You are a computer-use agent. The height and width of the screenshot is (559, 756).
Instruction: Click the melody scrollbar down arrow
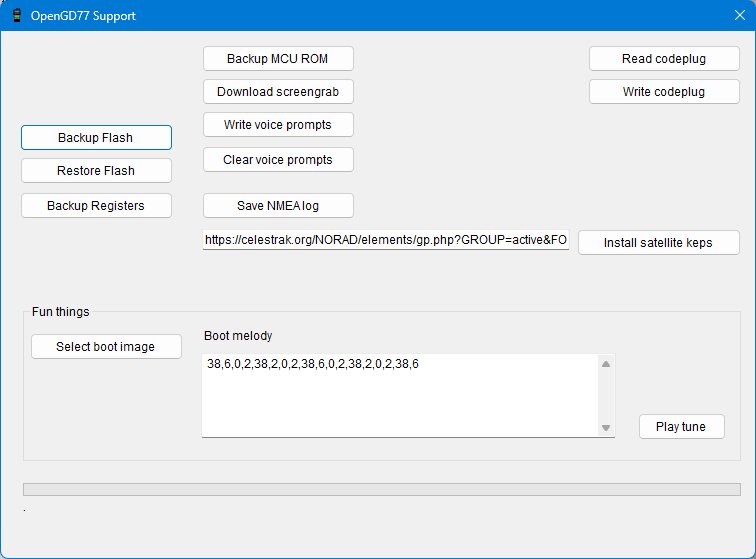point(606,428)
